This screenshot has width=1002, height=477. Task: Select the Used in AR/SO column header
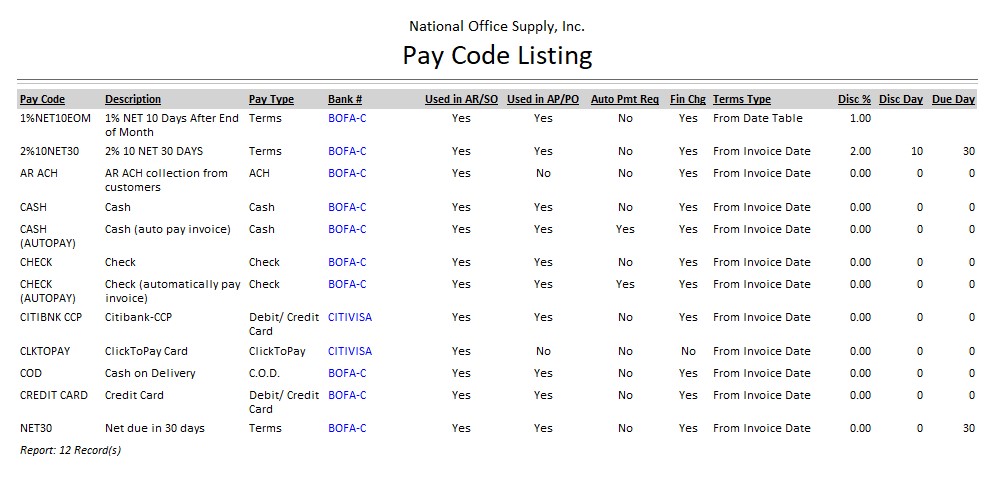tap(460, 100)
